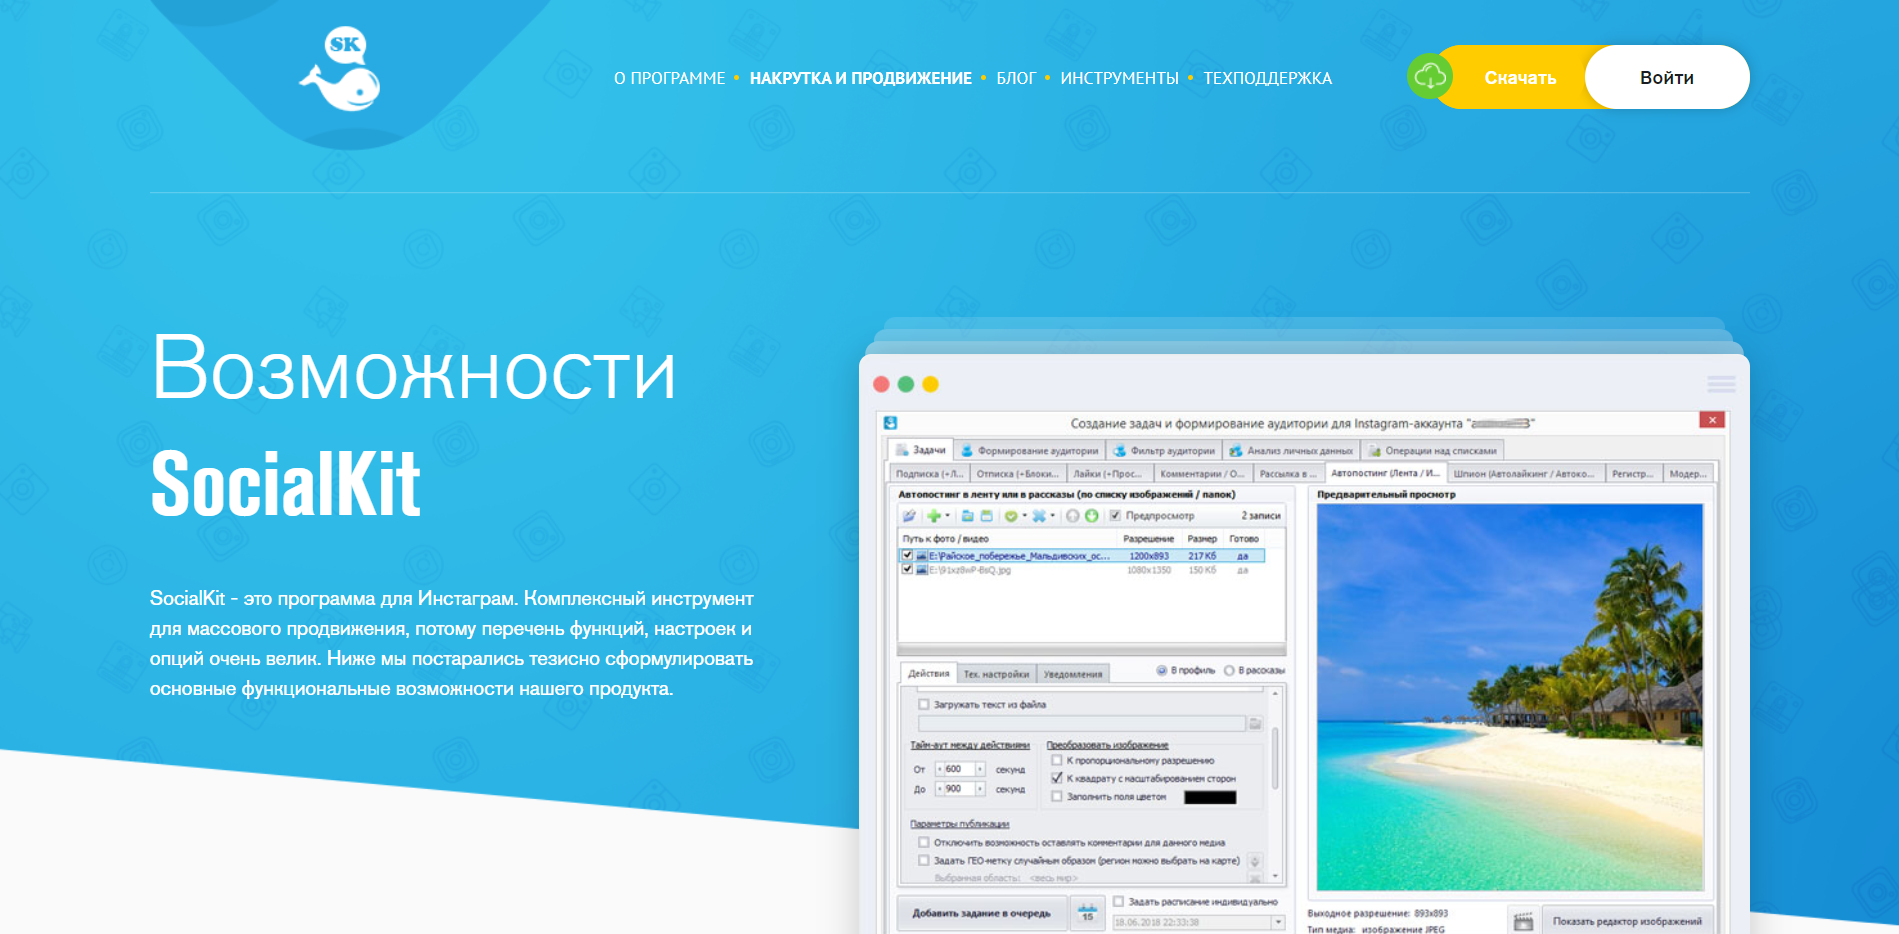Open the Анализ личных данных tab
The image size is (1899, 934).
click(1291, 451)
